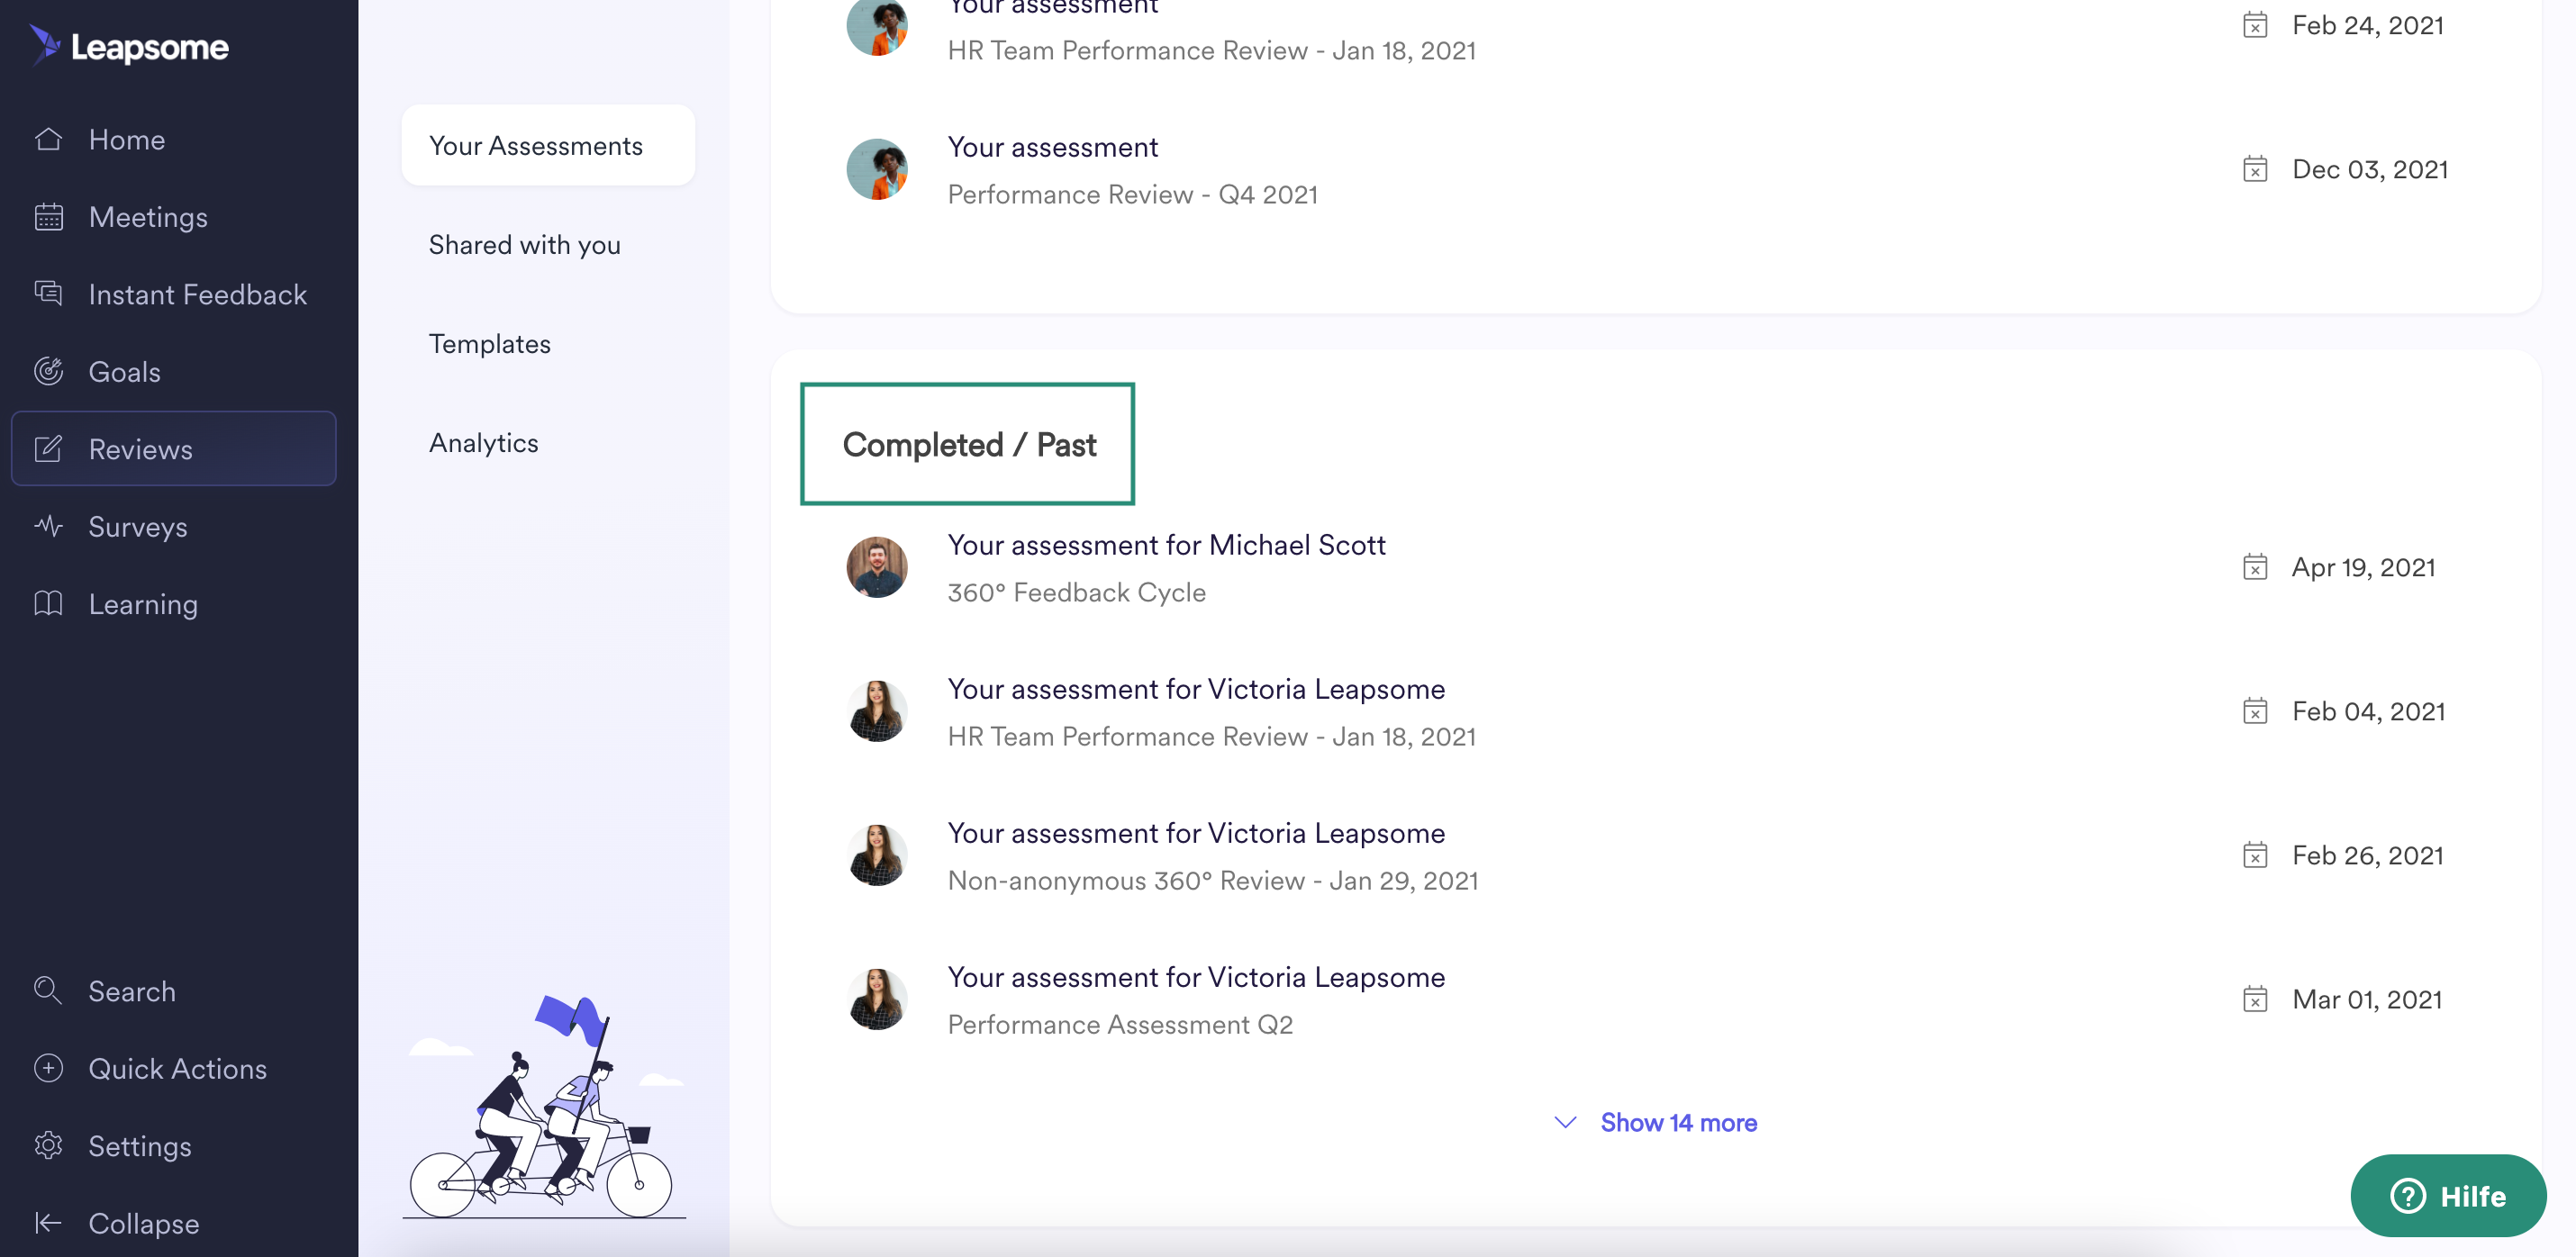Open Quick Actions in sidebar
2576x1257 pixels.
[x=178, y=1068]
